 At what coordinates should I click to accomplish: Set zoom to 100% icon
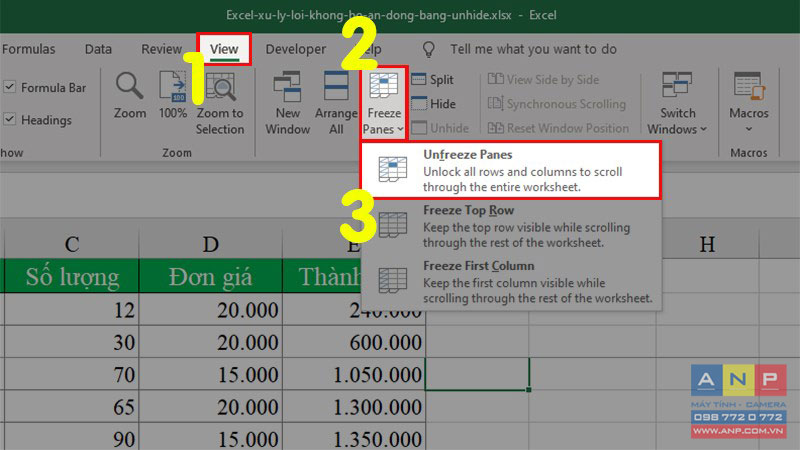[x=172, y=85]
